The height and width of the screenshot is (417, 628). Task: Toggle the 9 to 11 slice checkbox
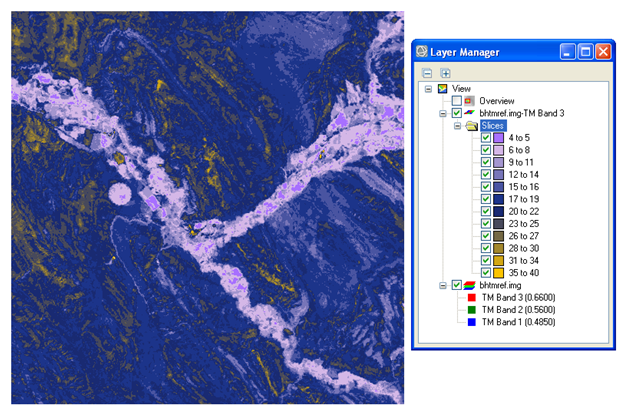pyautogui.click(x=486, y=162)
